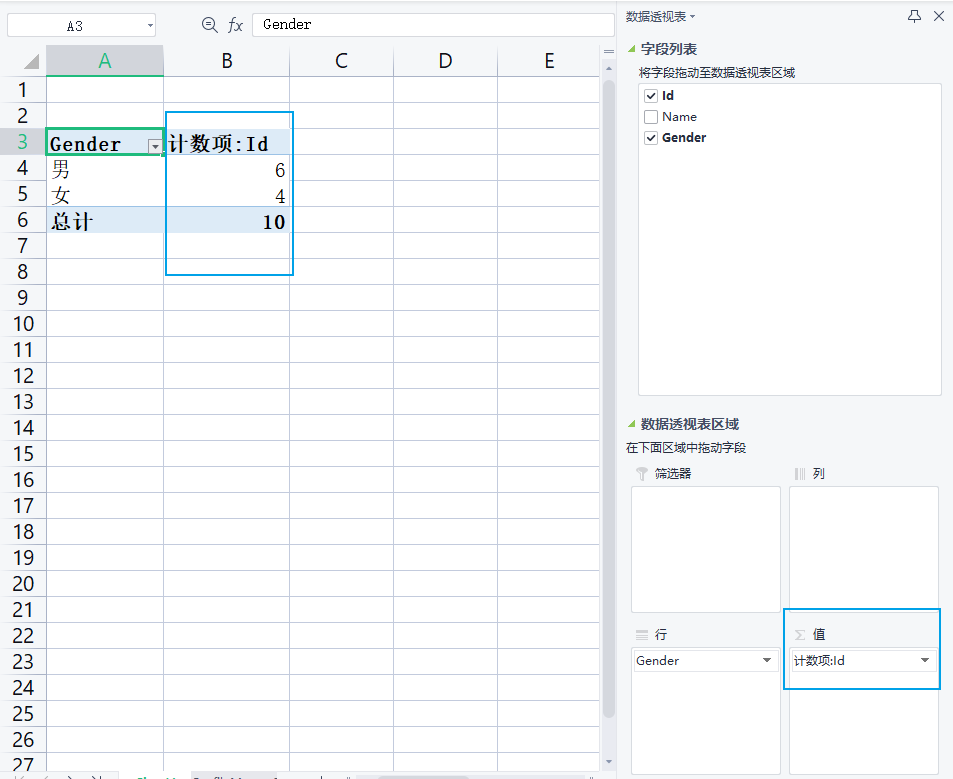
Task: Select column E header
Action: (549, 61)
